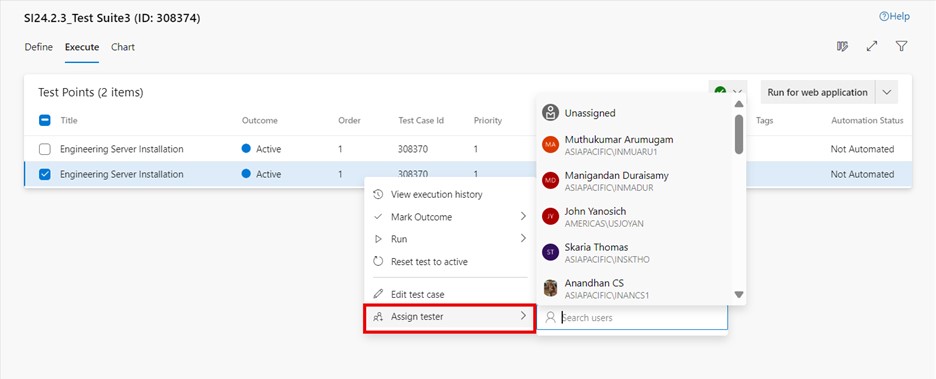This screenshot has width=936, height=379.
Task: Click Anandhan CS profile photo
Action: 550,288
